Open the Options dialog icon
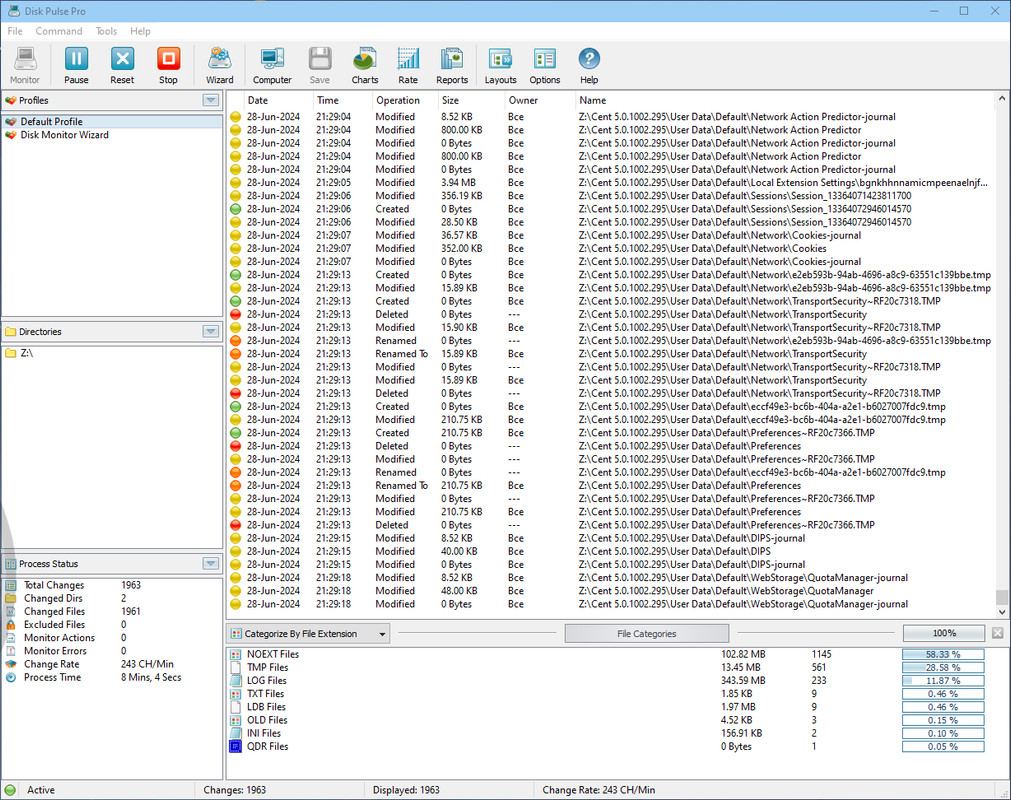The width and height of the screenshot is (1011, 800). (545, 66)
